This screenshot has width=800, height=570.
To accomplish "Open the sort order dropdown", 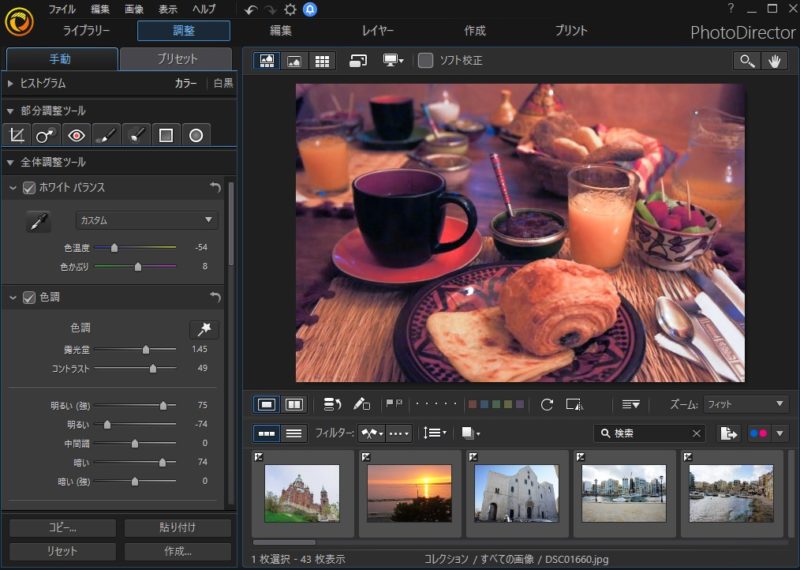I will click(x=434, y=433).
